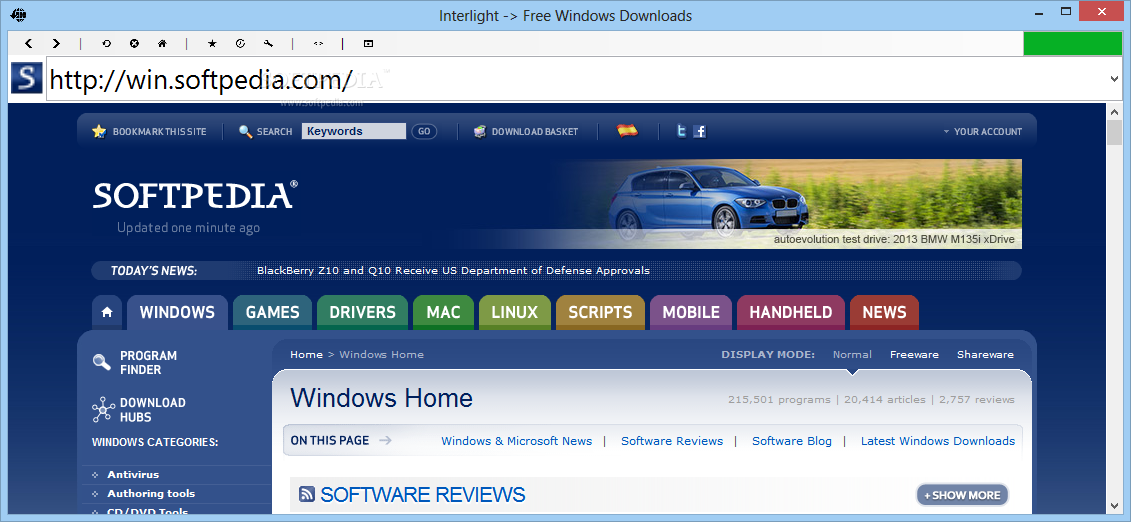Image resolution: width=1131 pixels, height=522 pixels.
Task: Open the NEWS tab
Action: tap(884, 312)
